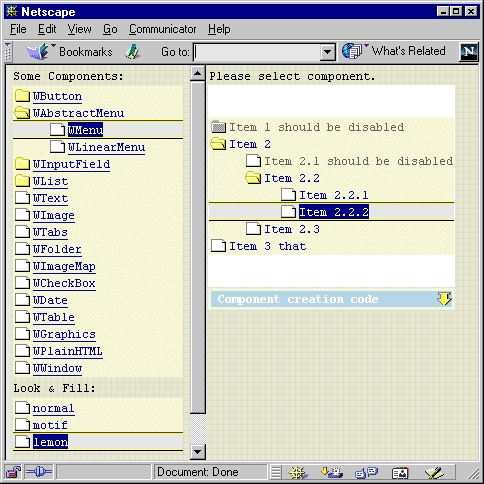Click the page icon beside Item 2.3
The image size is (484, 484).
point(253,229)
